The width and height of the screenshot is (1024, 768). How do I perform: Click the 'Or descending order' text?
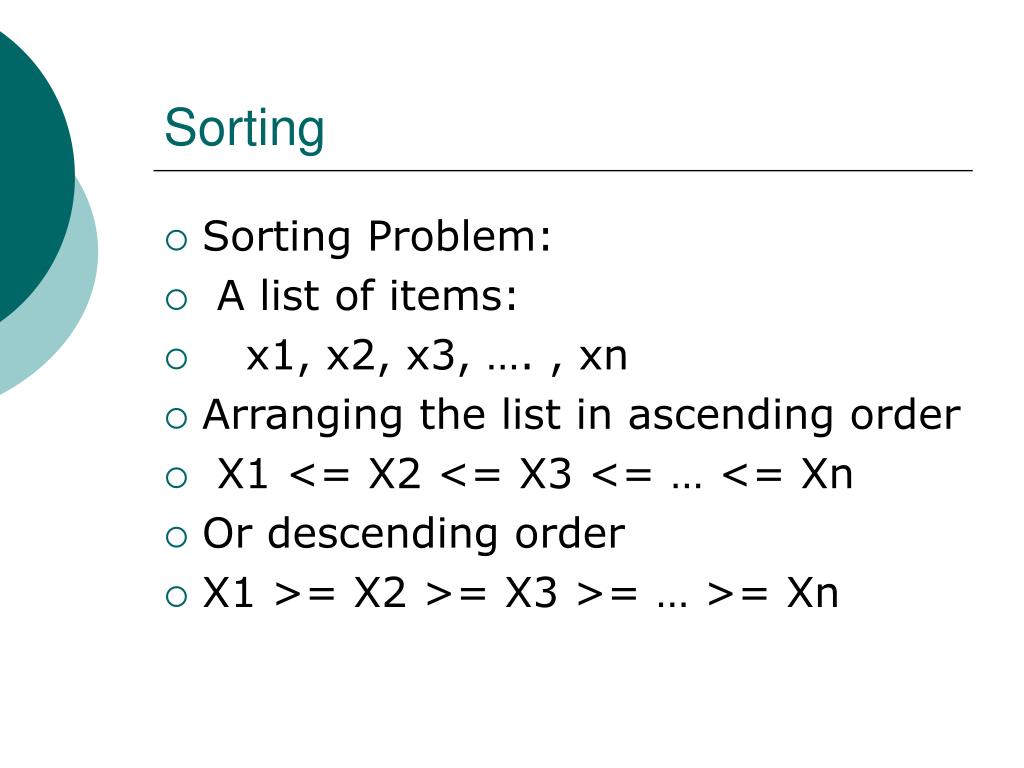(414, 534)
